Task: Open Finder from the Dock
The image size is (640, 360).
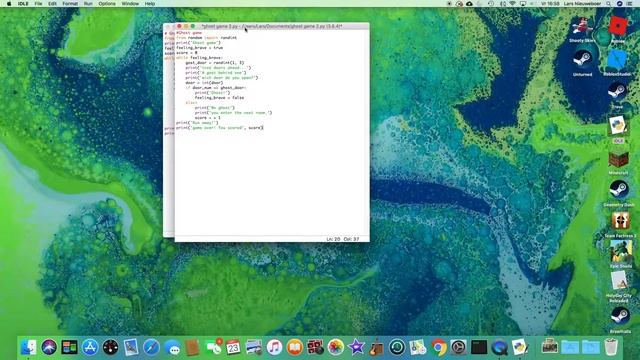Action: [29, 347]
